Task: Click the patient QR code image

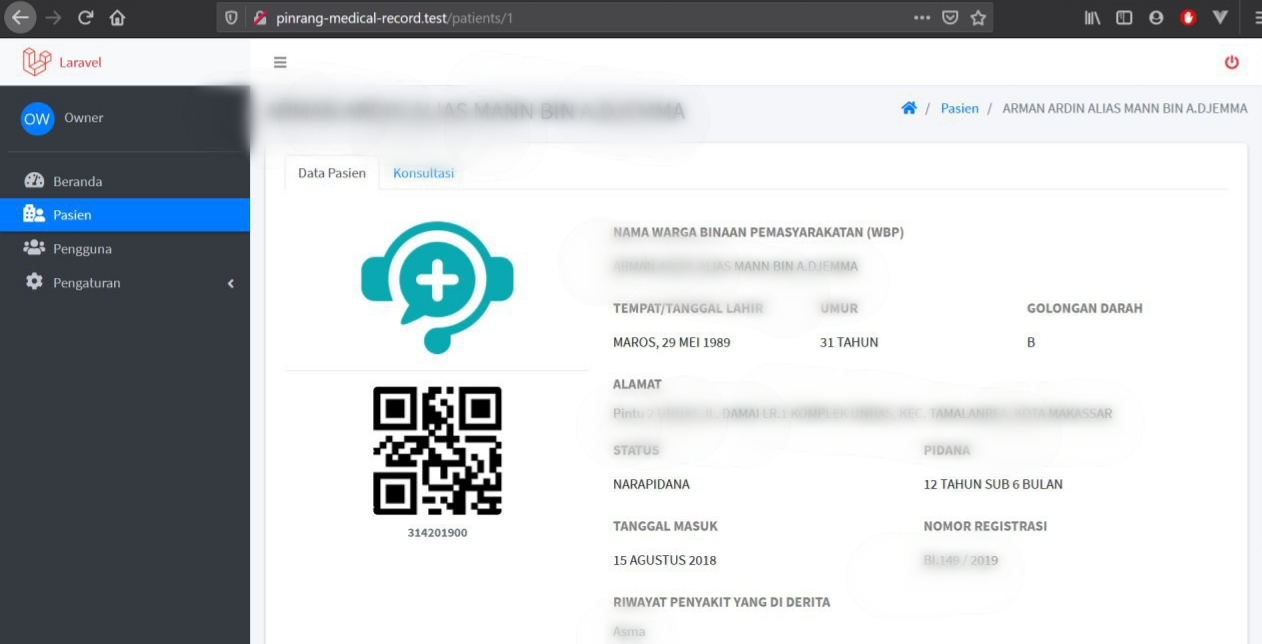Action: coord(437,451)
